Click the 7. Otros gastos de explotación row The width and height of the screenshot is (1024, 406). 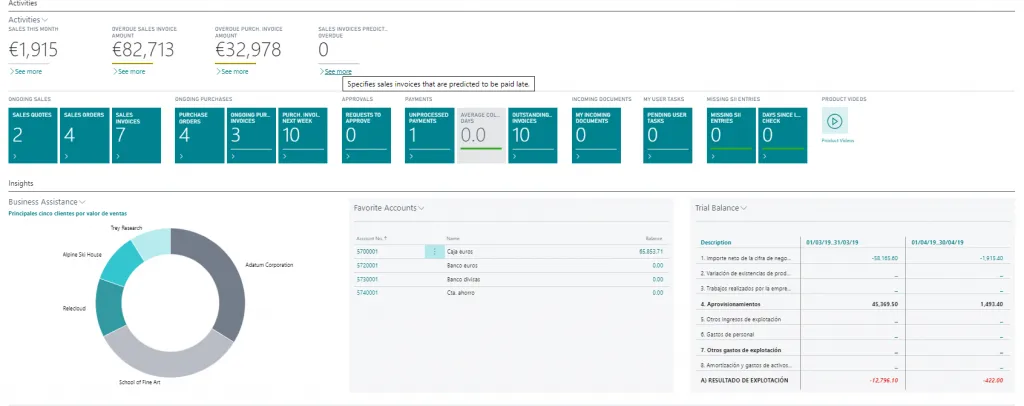point(740,350)
